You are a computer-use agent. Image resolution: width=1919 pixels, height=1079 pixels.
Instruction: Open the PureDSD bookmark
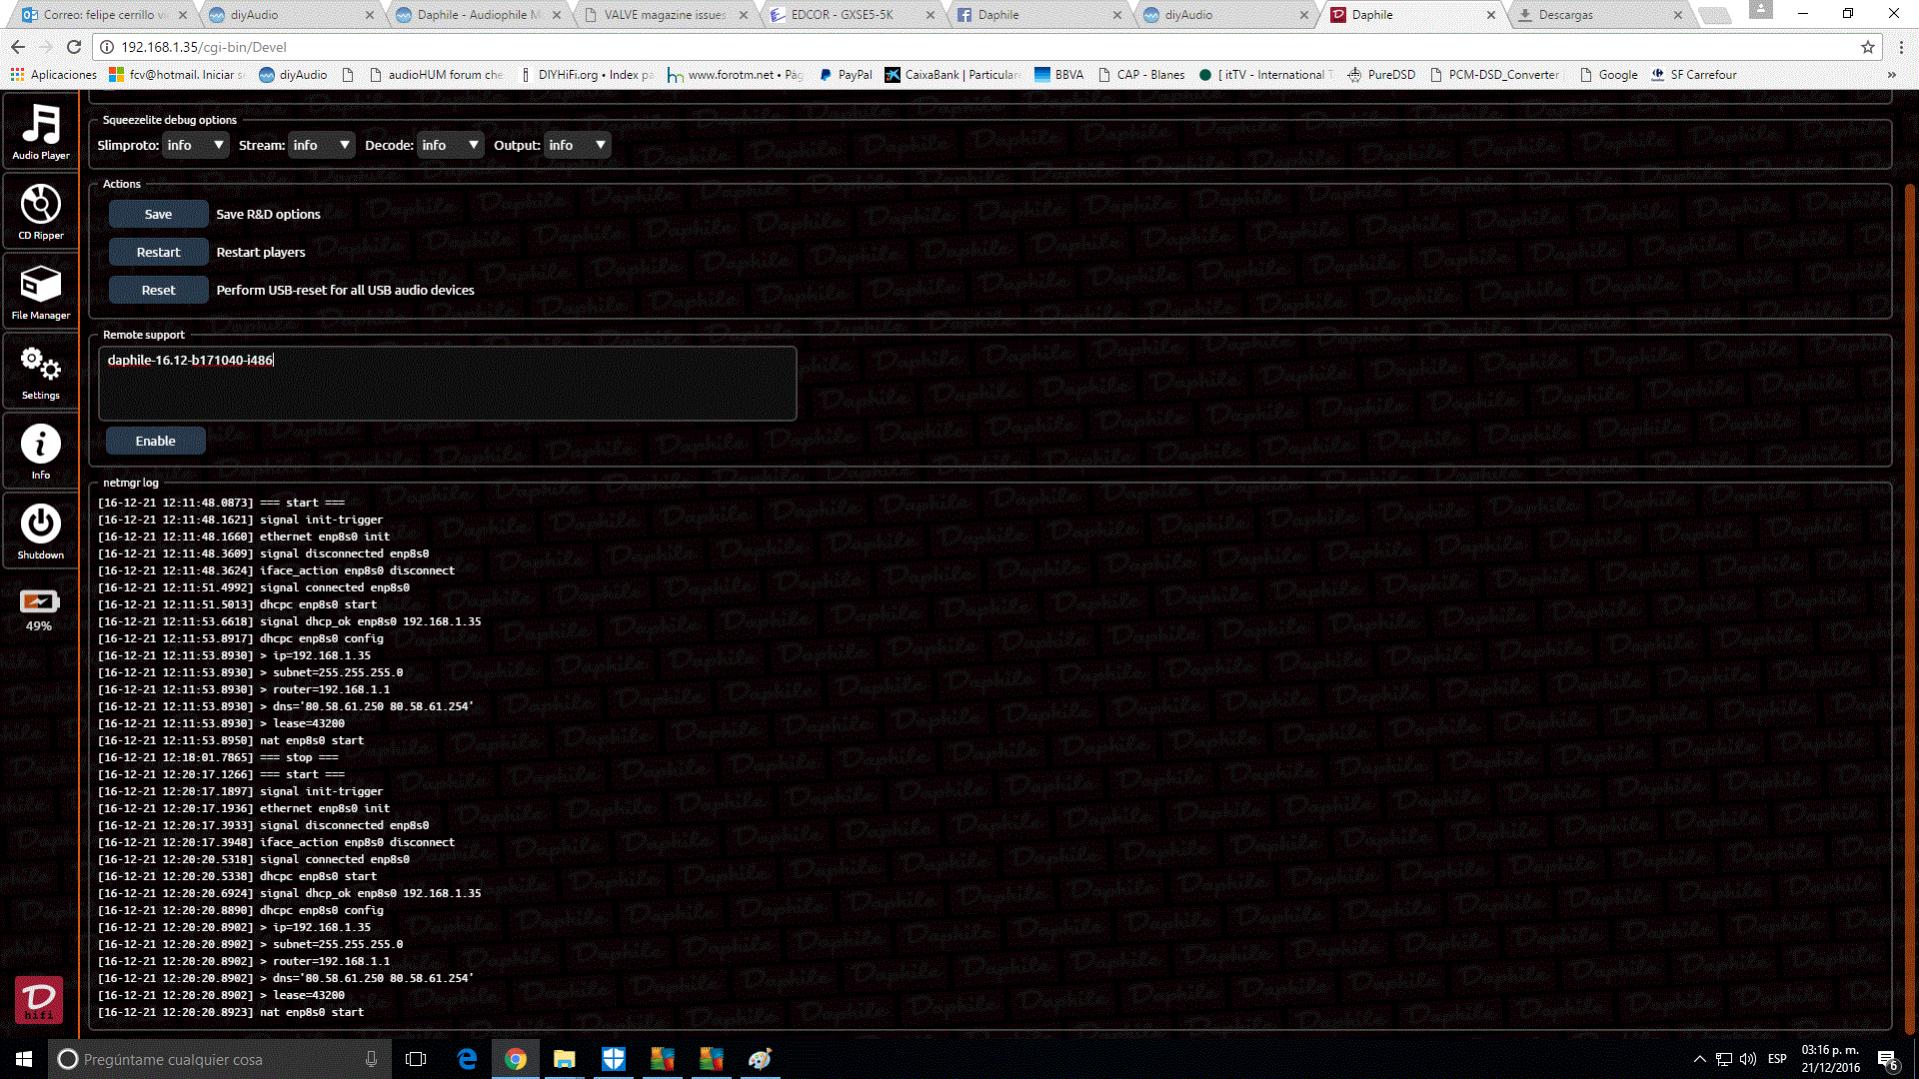pos(1381,75)
